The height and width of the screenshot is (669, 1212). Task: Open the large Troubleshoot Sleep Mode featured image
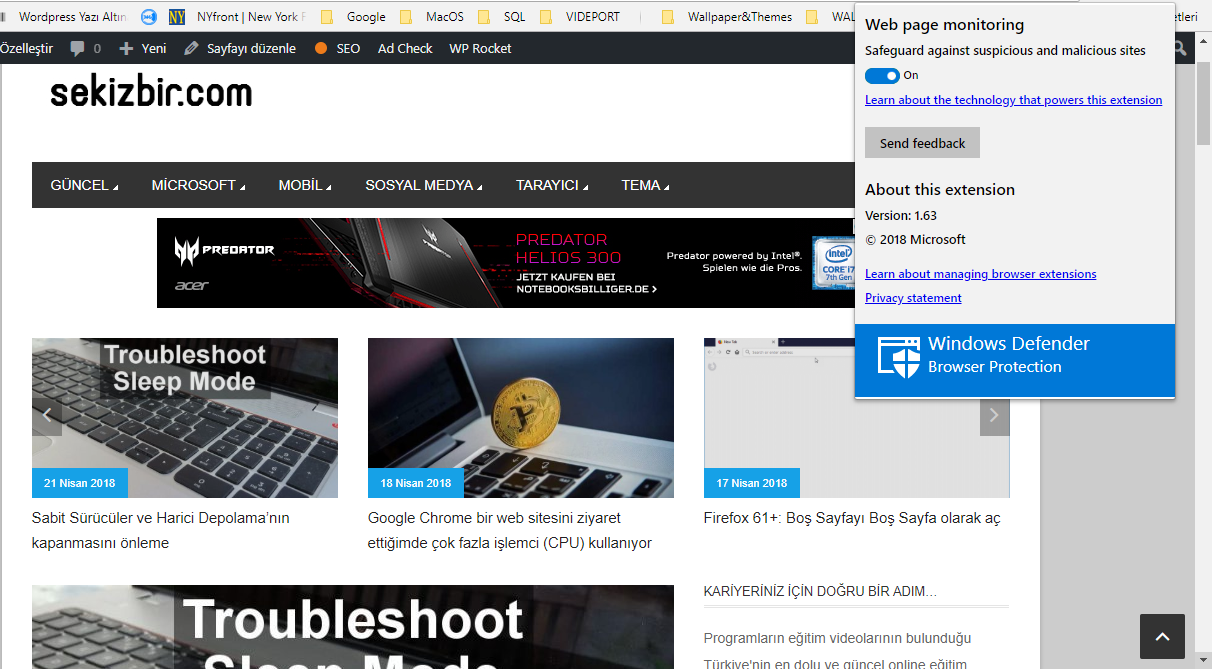353,627
